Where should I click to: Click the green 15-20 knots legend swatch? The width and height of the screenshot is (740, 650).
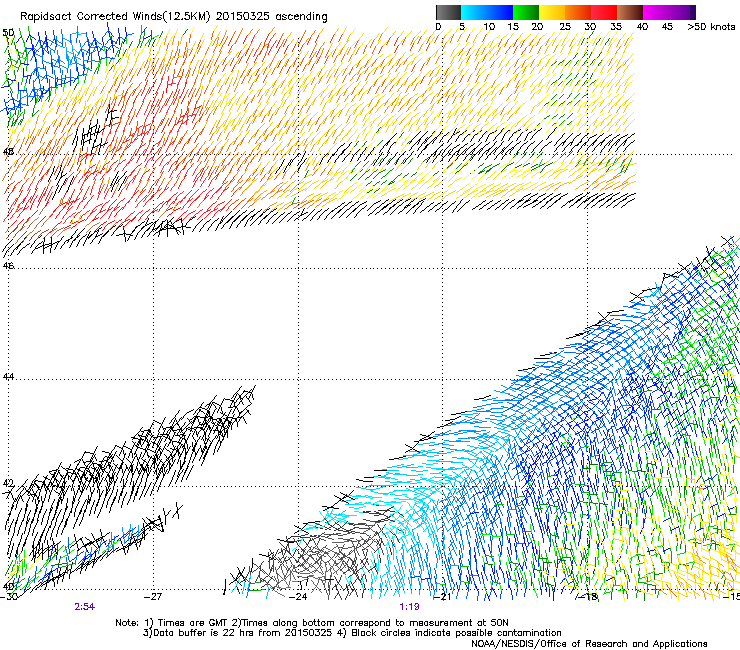coord(526,12)
